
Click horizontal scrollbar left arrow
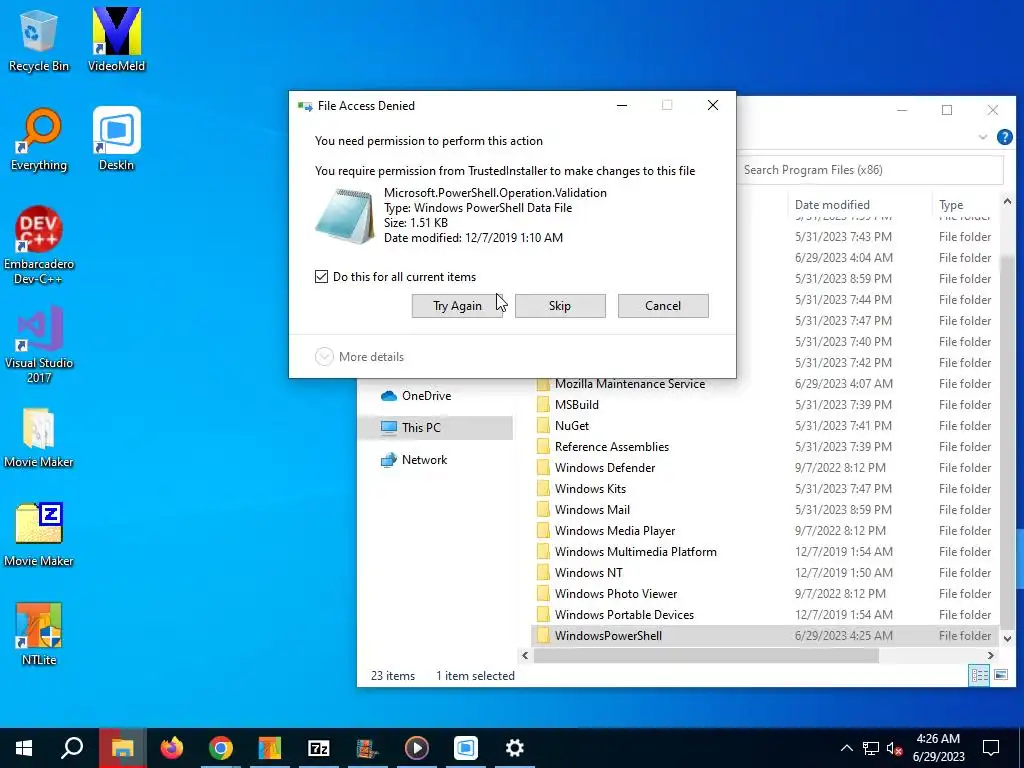525,655
